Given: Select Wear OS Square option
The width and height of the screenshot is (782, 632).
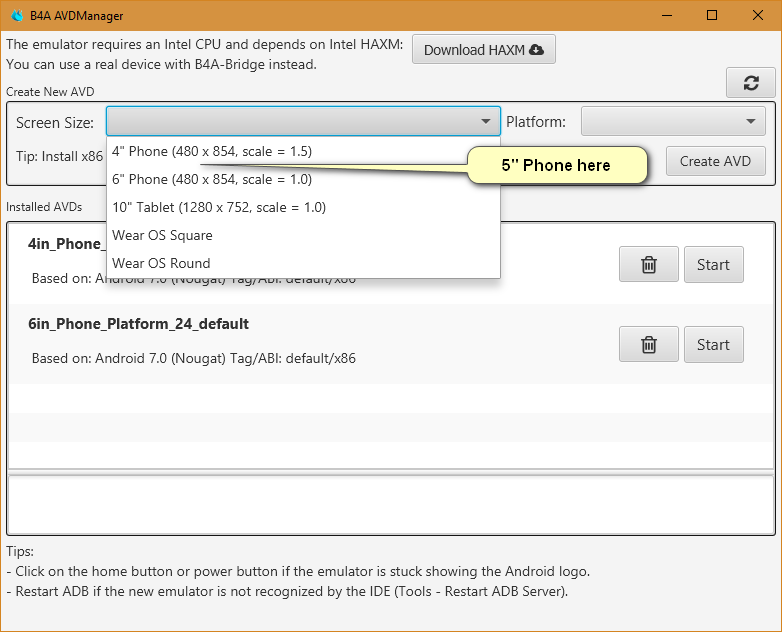Looking at the screenshot, I should point(303,235).
